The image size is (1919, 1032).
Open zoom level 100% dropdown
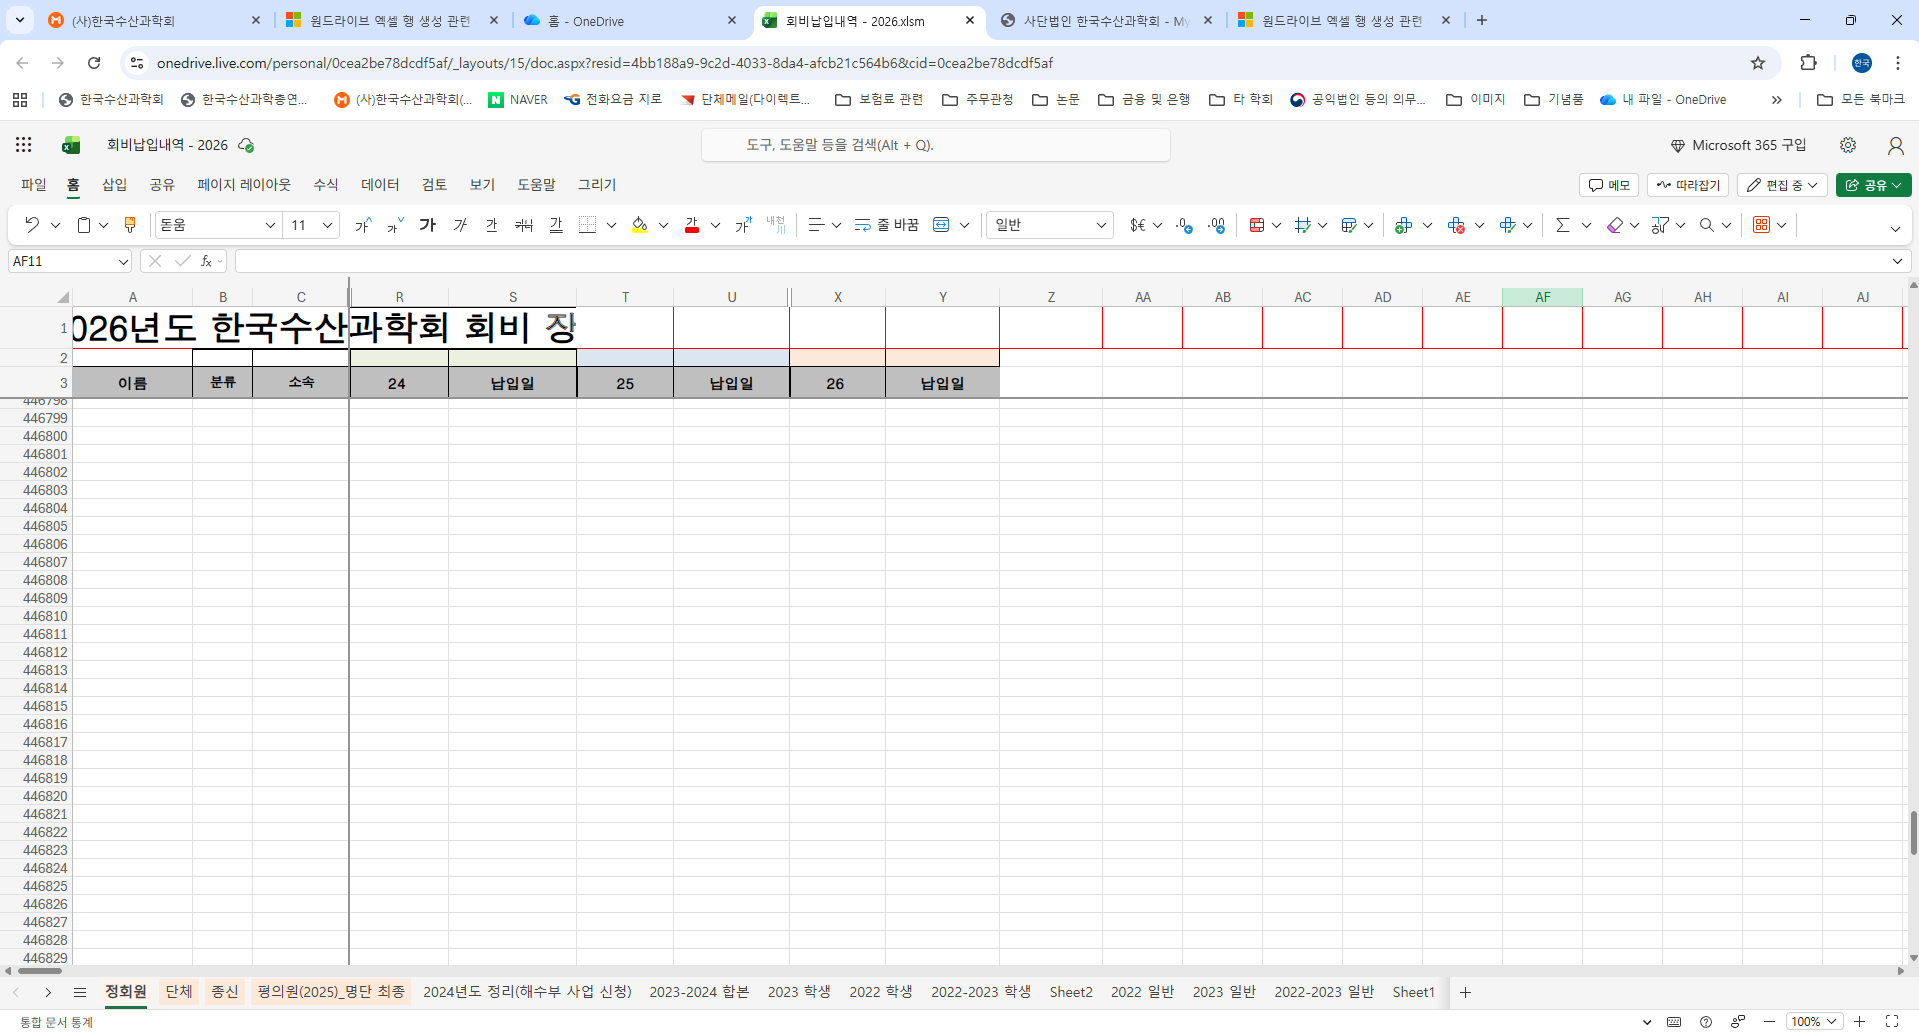1814,1021
